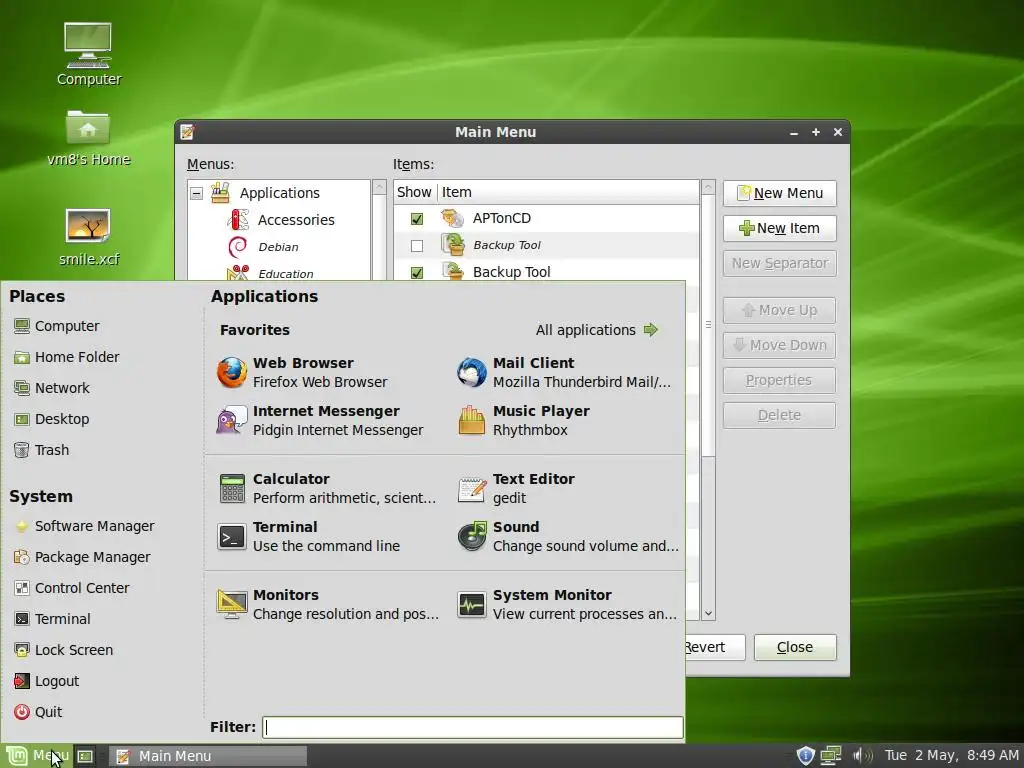Viewport: 1024px width, 768px height.
Task: Click the Item column header
Action: tap(568, 192)
